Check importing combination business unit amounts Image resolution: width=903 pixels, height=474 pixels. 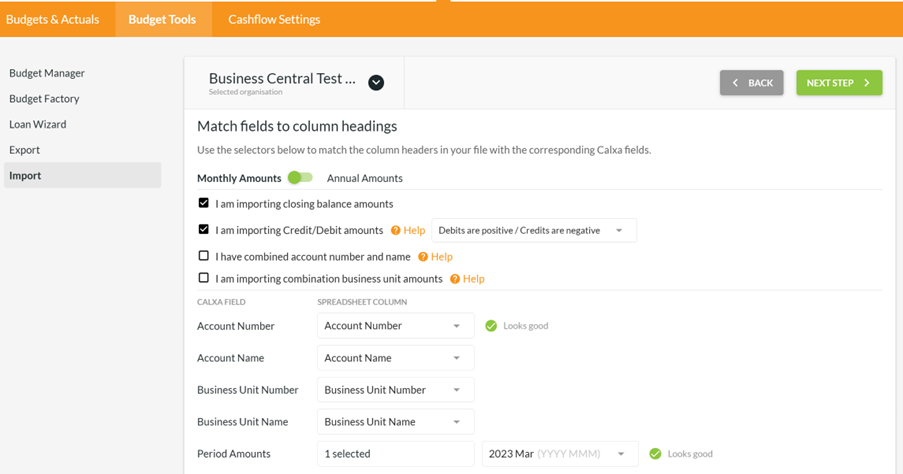(204, 278)
